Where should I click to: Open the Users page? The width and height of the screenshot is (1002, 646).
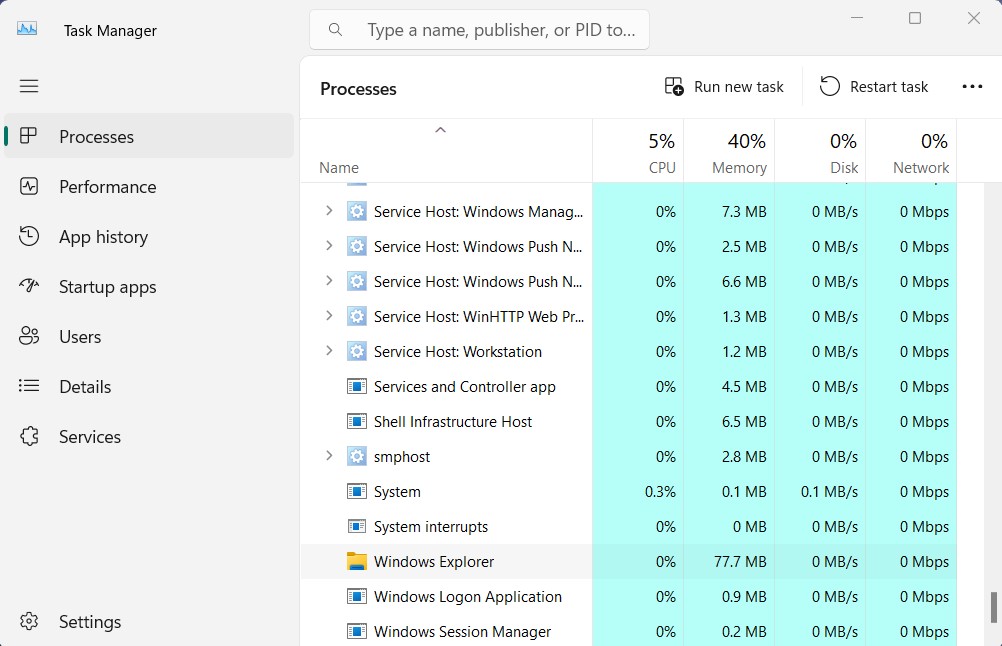(149, 337)
